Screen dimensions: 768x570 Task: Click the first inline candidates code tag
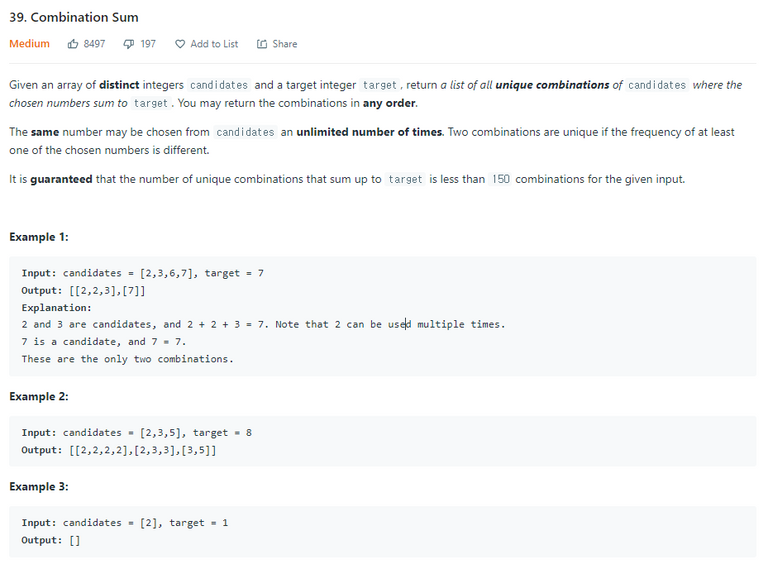(219, 85)
